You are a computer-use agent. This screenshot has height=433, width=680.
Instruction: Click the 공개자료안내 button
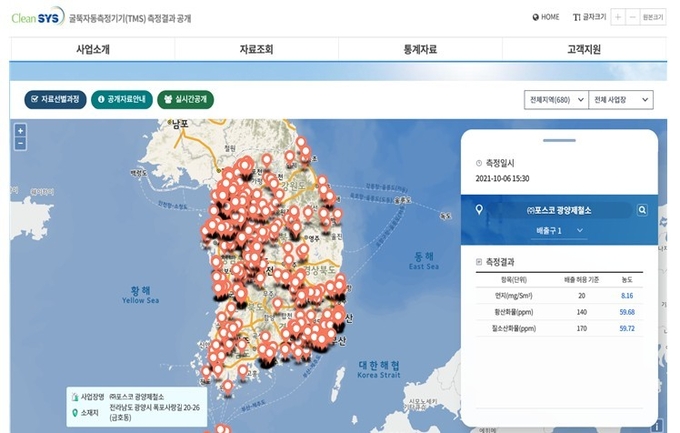point(120,100)
